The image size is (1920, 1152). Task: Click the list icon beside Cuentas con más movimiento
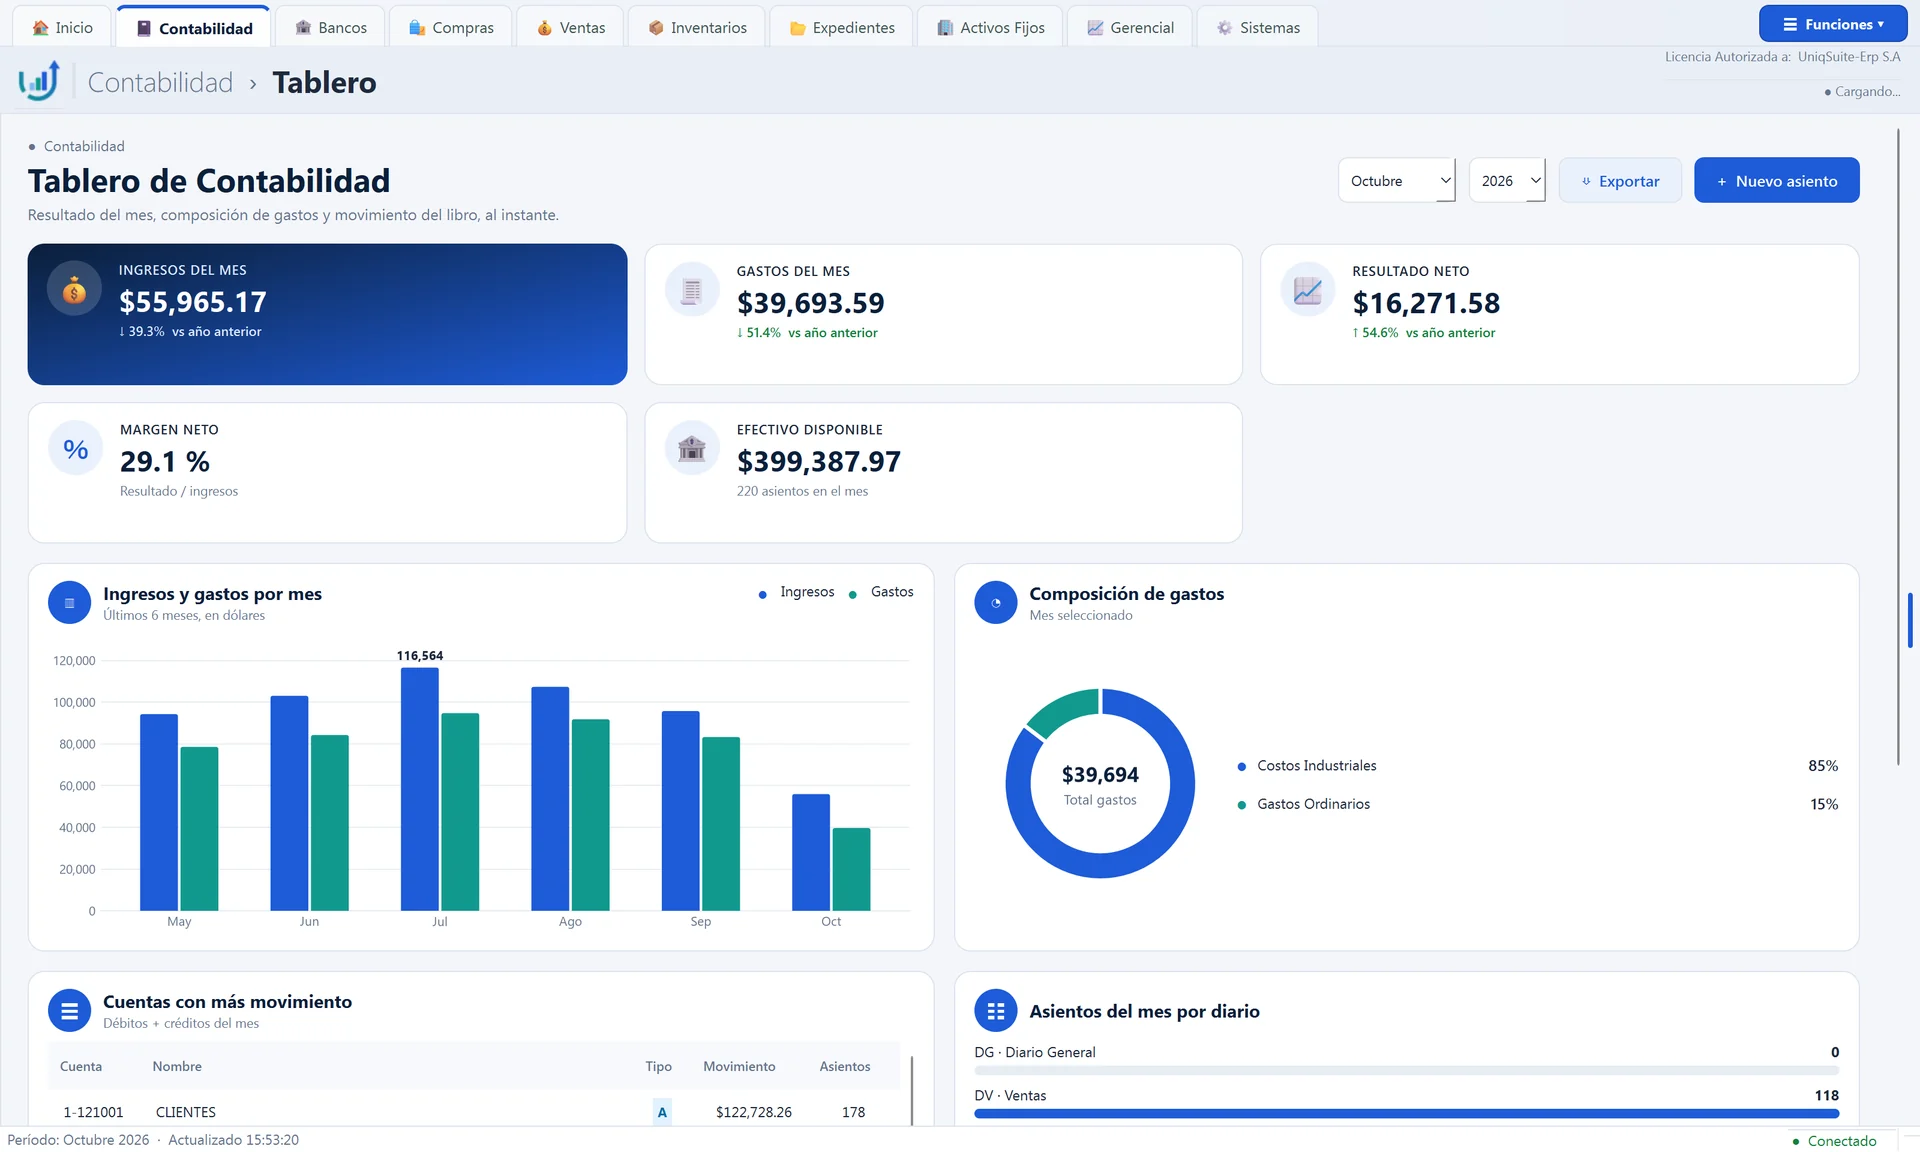pyautogui.click(x=70, y=1011)
